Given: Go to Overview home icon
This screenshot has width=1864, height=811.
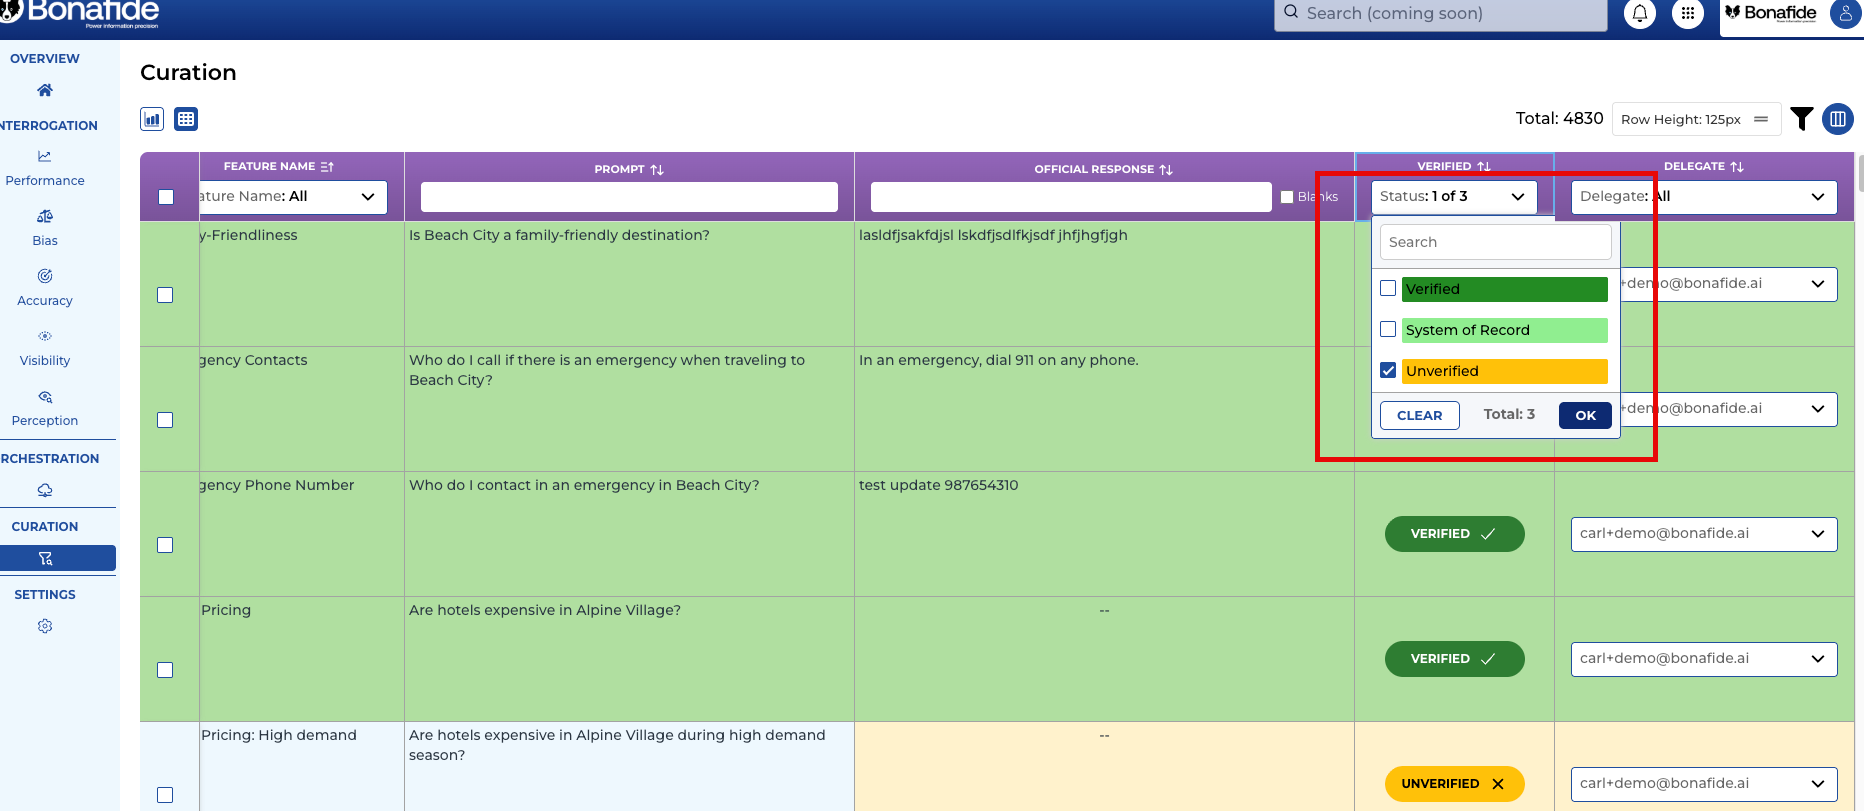Looking at the screenshot, I should (x=45, y=90).
